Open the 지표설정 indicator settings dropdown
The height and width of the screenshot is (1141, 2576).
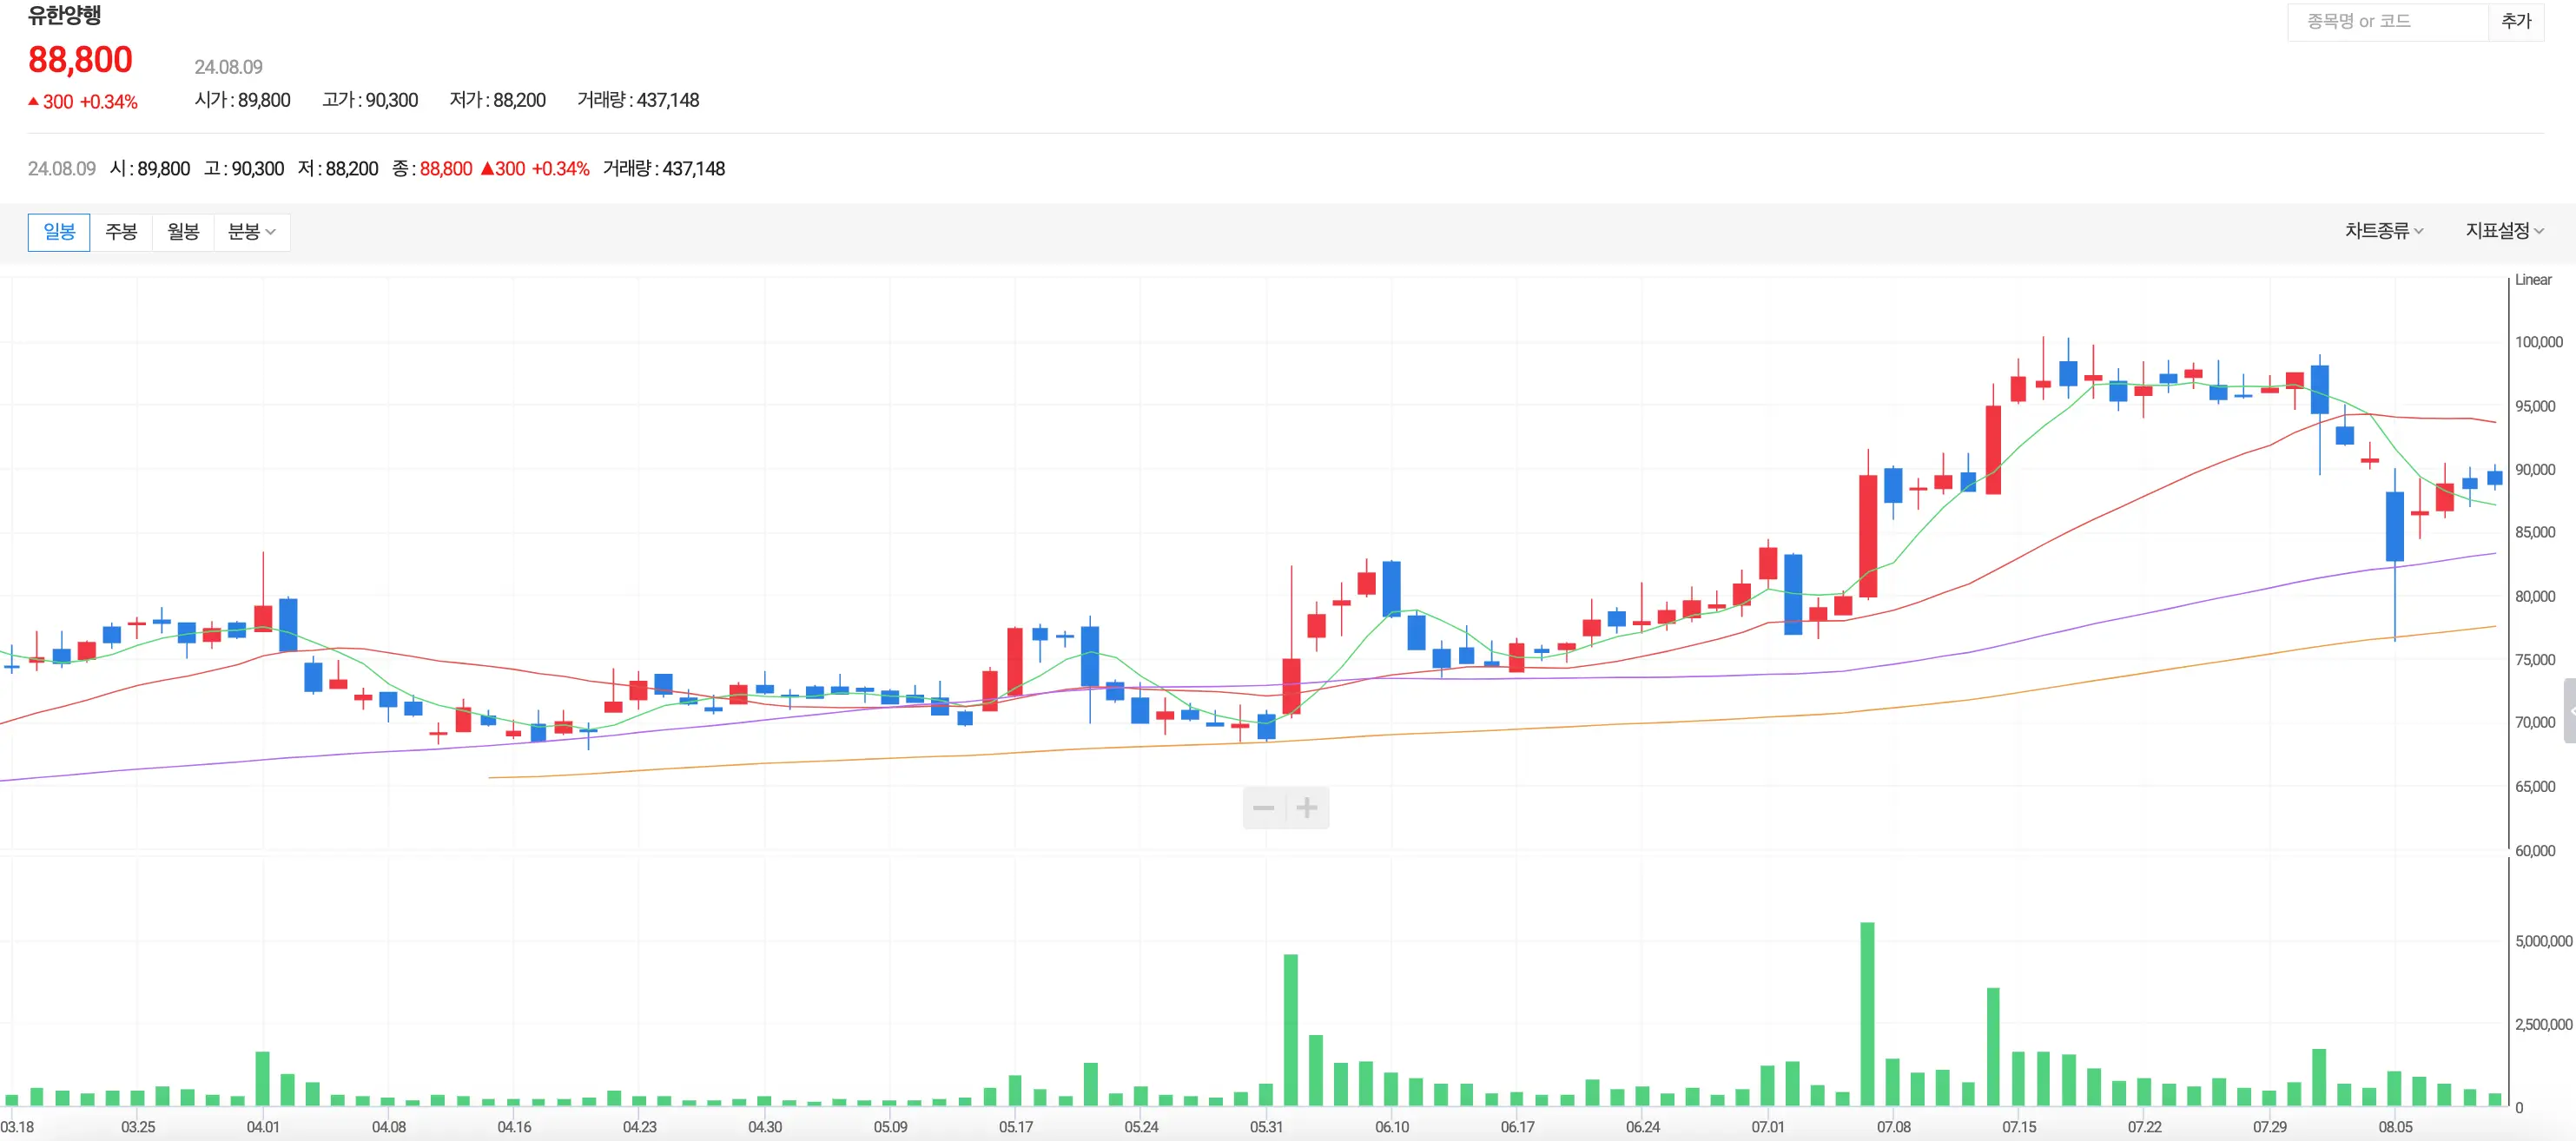click(2503, 231)
